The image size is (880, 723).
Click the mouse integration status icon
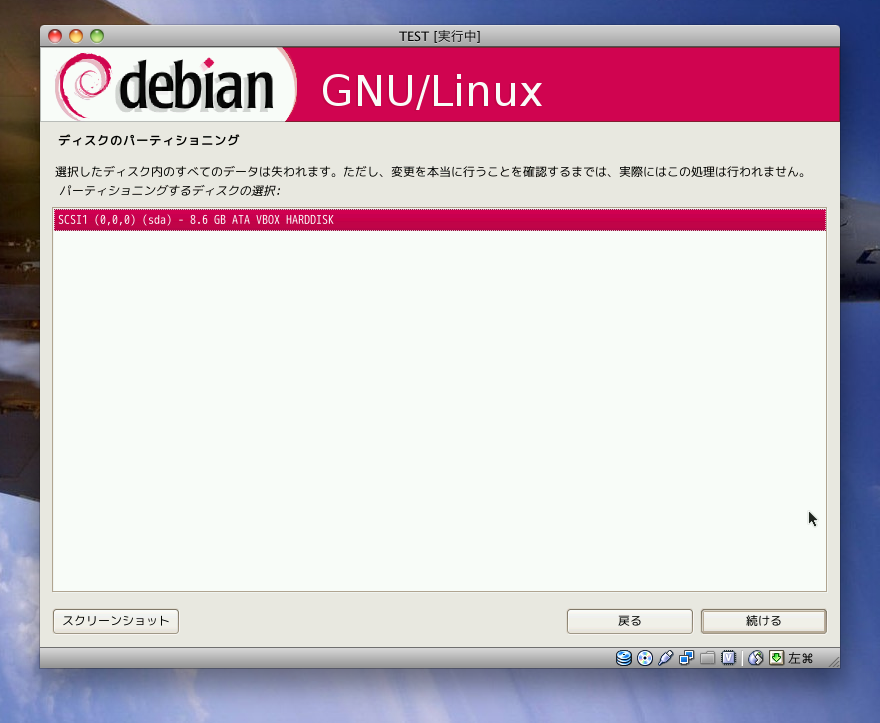[x=755, y=658]
